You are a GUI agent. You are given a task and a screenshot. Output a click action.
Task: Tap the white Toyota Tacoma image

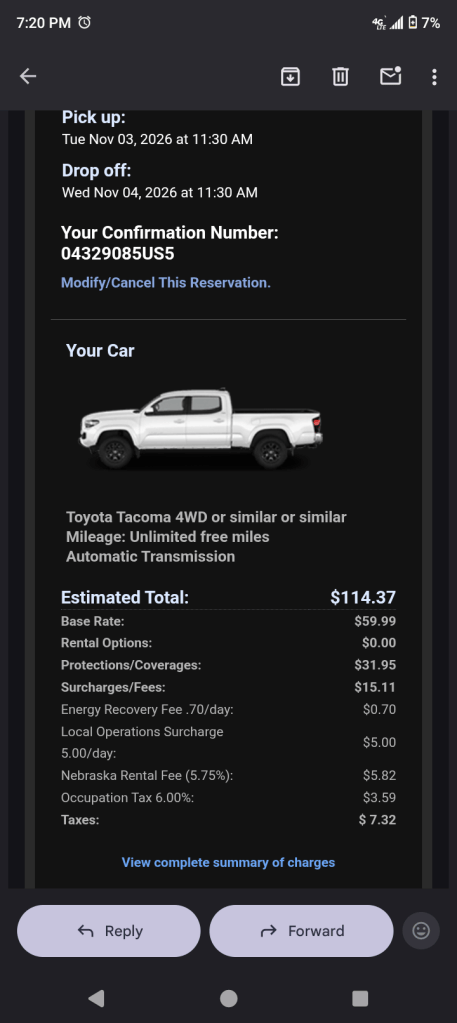(201, 429)
